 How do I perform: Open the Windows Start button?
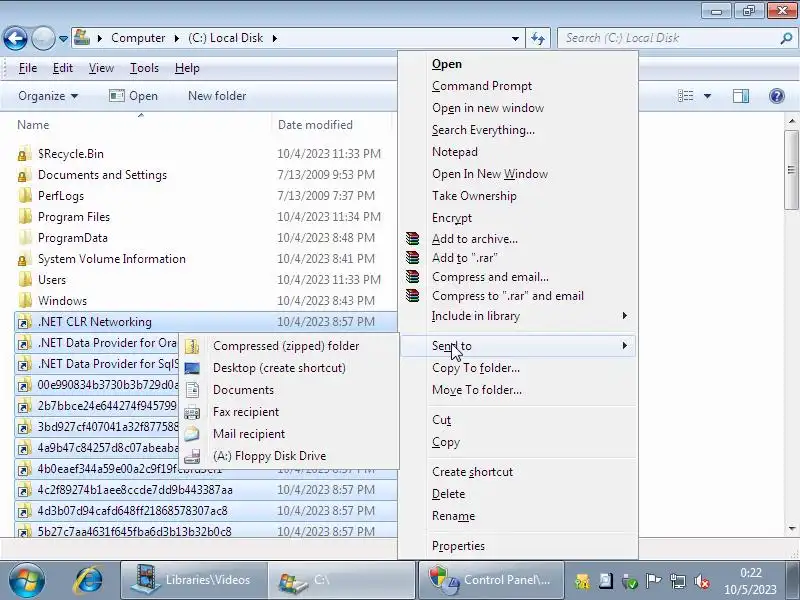coord(27,580)
